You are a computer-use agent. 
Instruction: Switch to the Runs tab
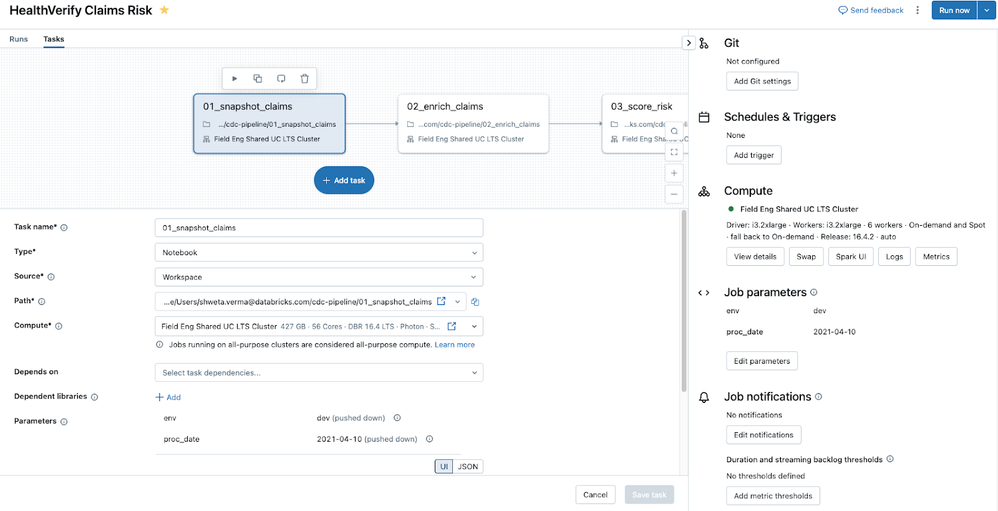pos(18,39)
